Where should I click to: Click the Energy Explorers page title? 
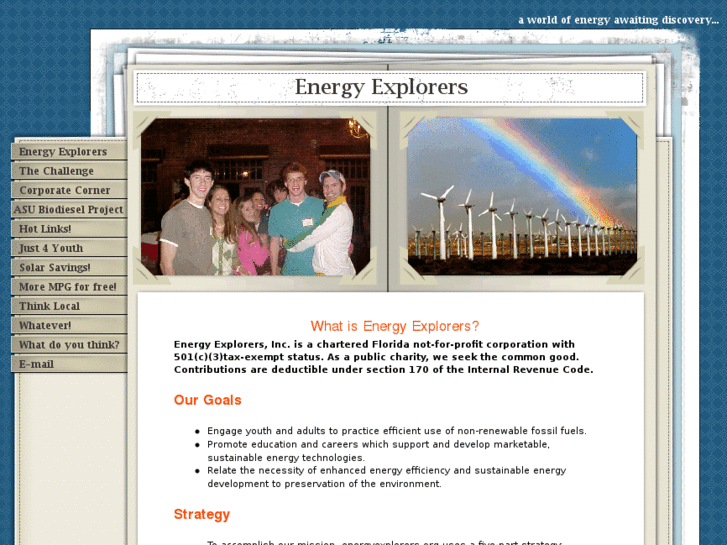click(x=381, y=87)
